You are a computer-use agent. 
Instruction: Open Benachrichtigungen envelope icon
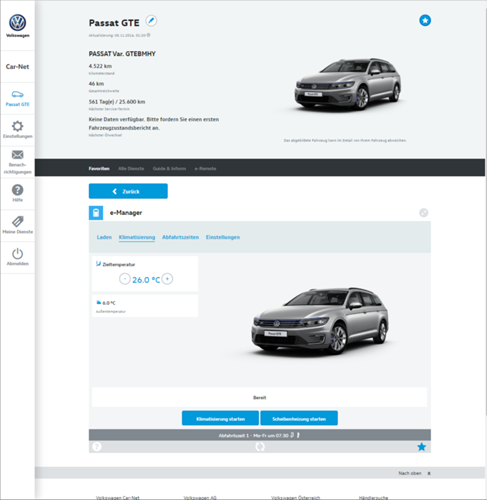tap(17, 155)
